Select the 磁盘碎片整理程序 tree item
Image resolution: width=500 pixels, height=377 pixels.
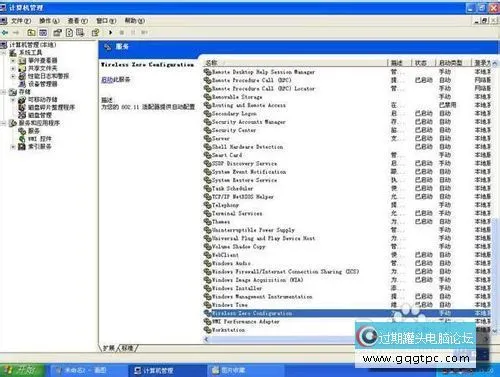[x=51, y=108]
